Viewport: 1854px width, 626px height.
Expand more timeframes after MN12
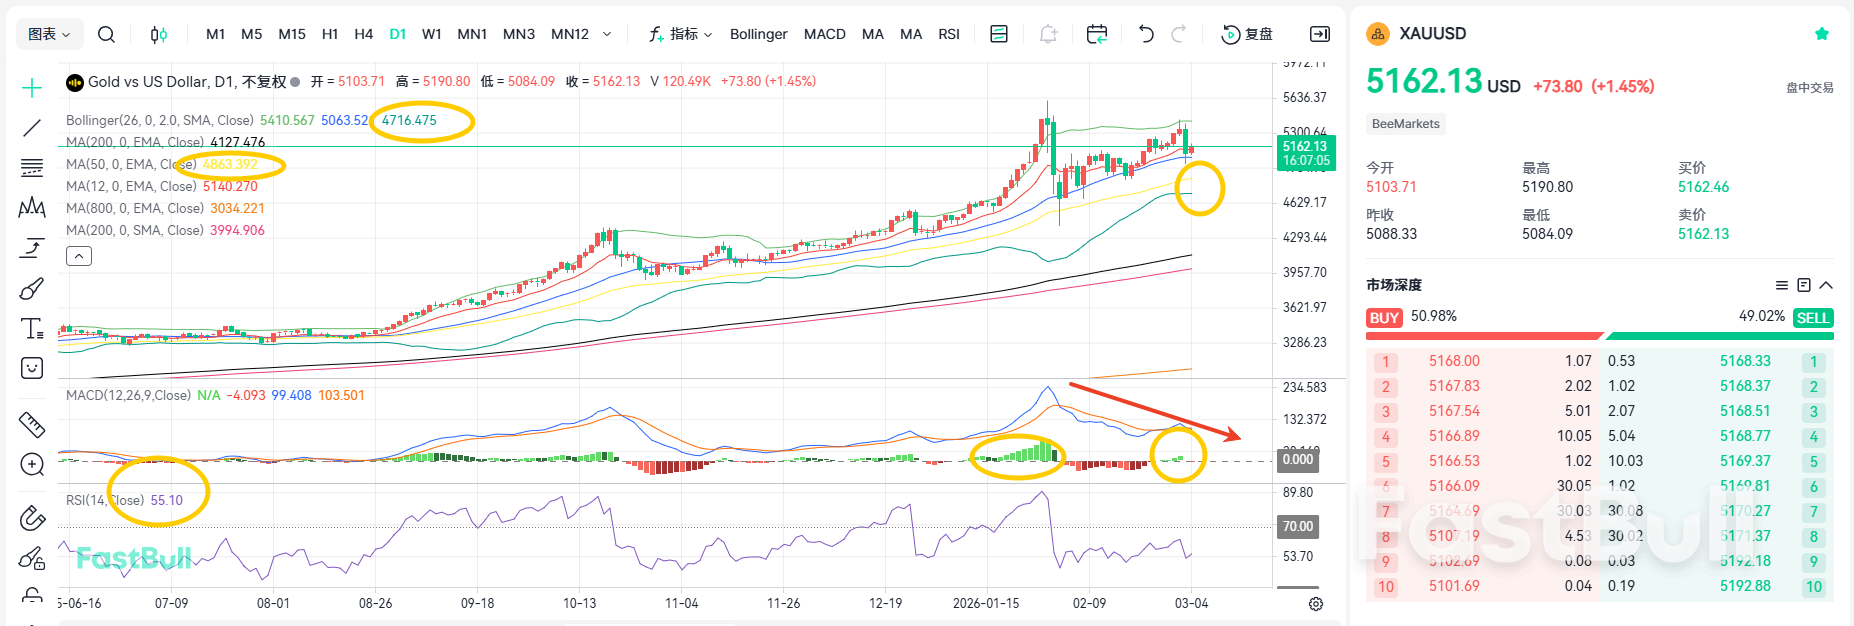[607, 34]
